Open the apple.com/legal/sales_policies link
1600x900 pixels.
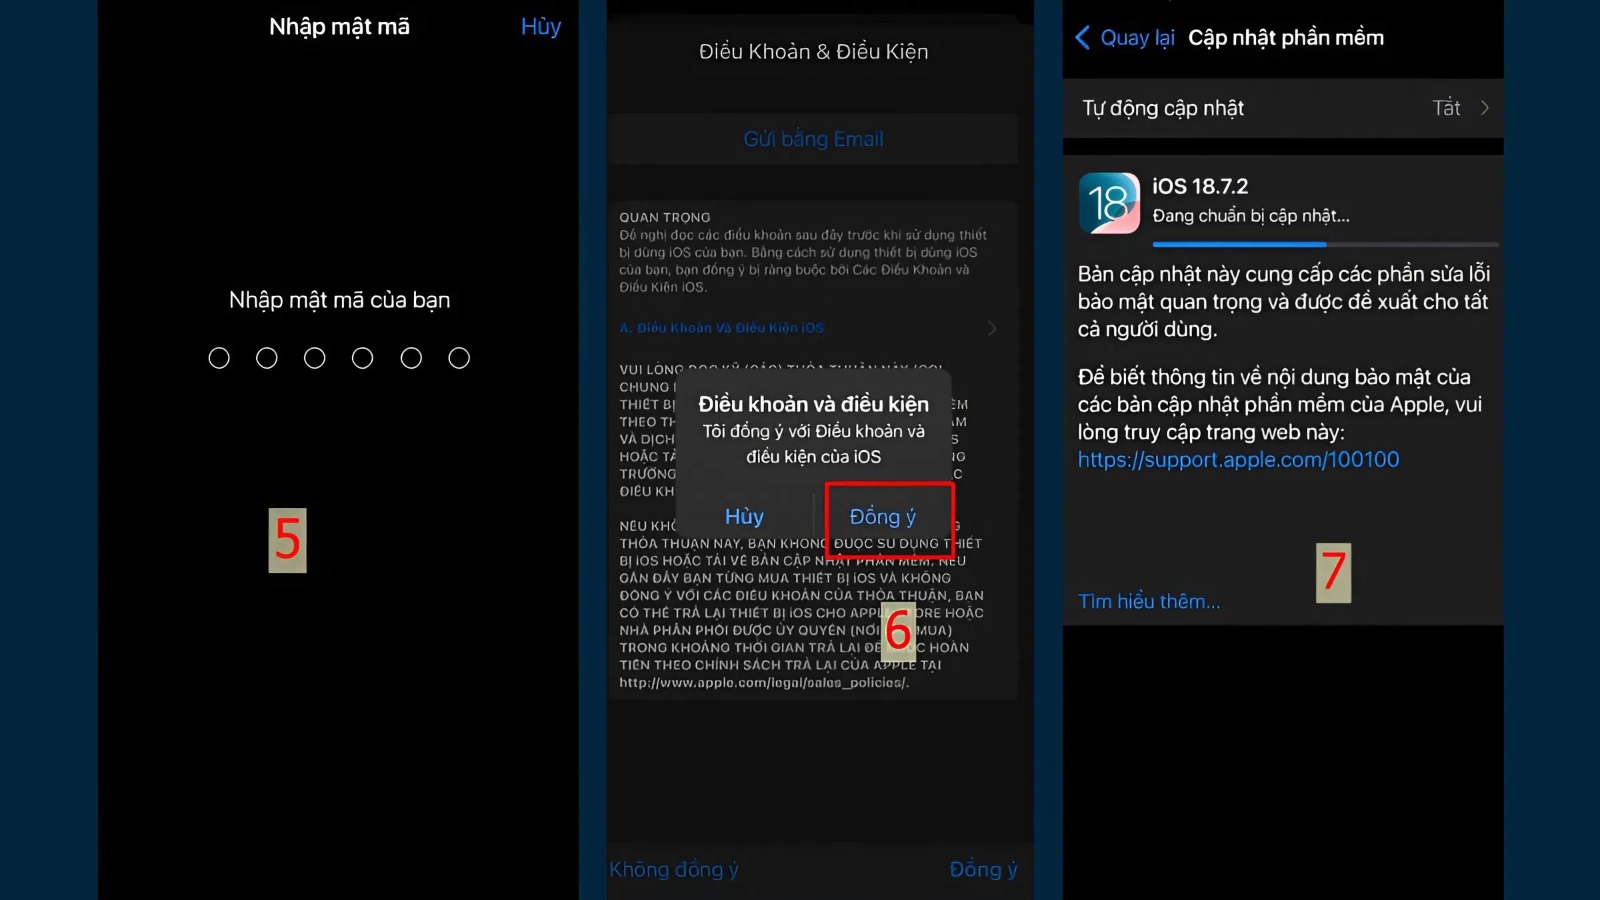tap(764, 683)
